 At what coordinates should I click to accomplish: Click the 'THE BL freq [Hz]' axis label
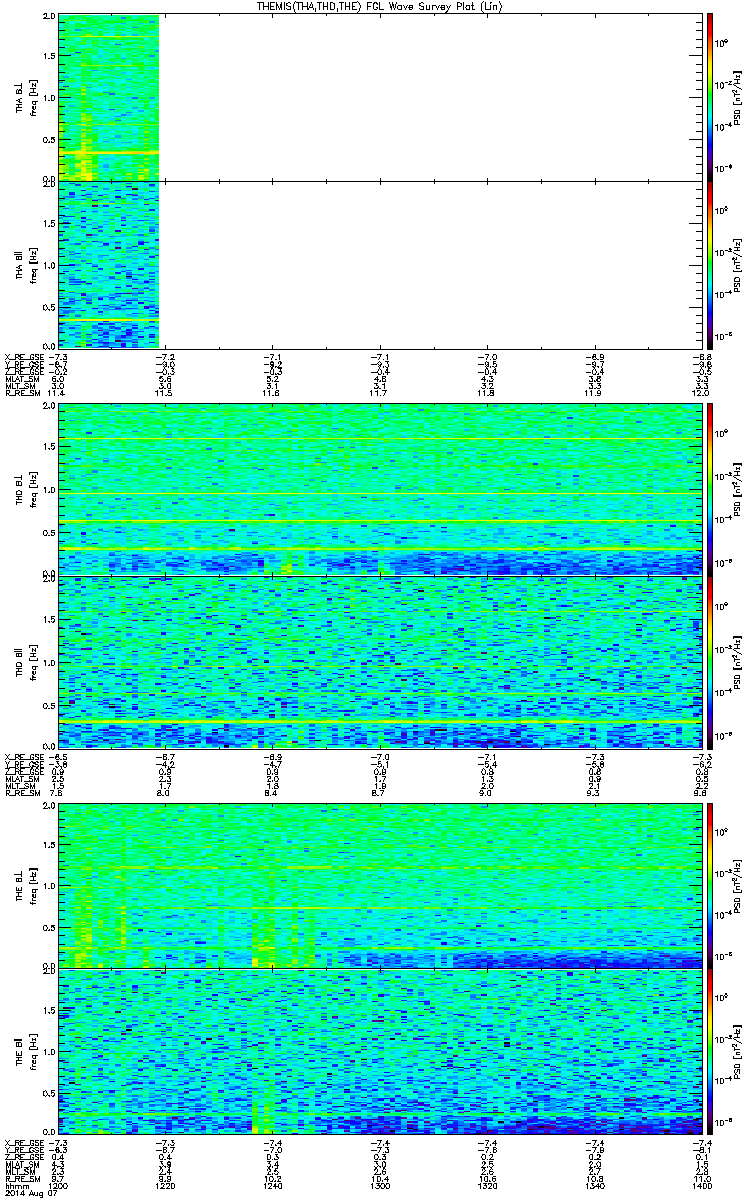click(x=27, y=885)
